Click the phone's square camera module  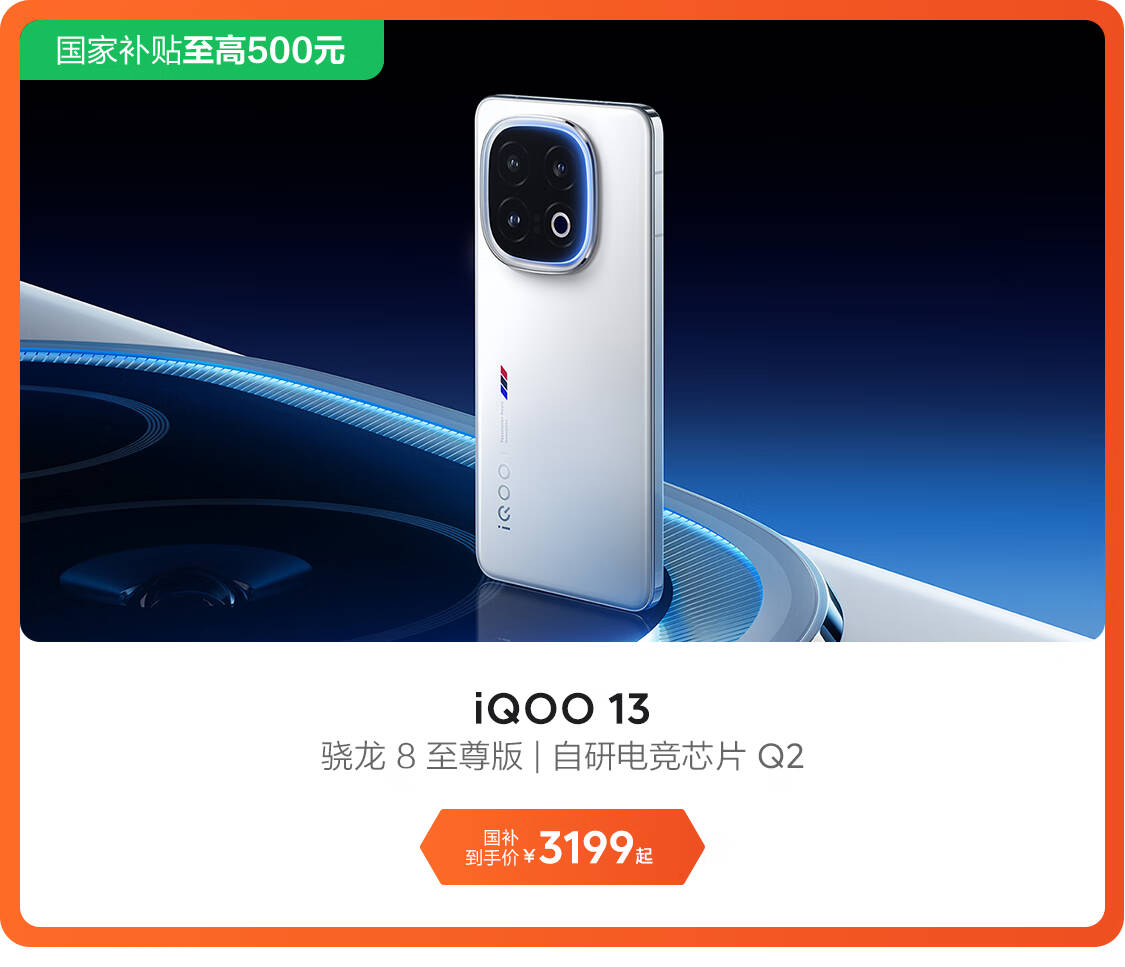click(x=540, y=195)
